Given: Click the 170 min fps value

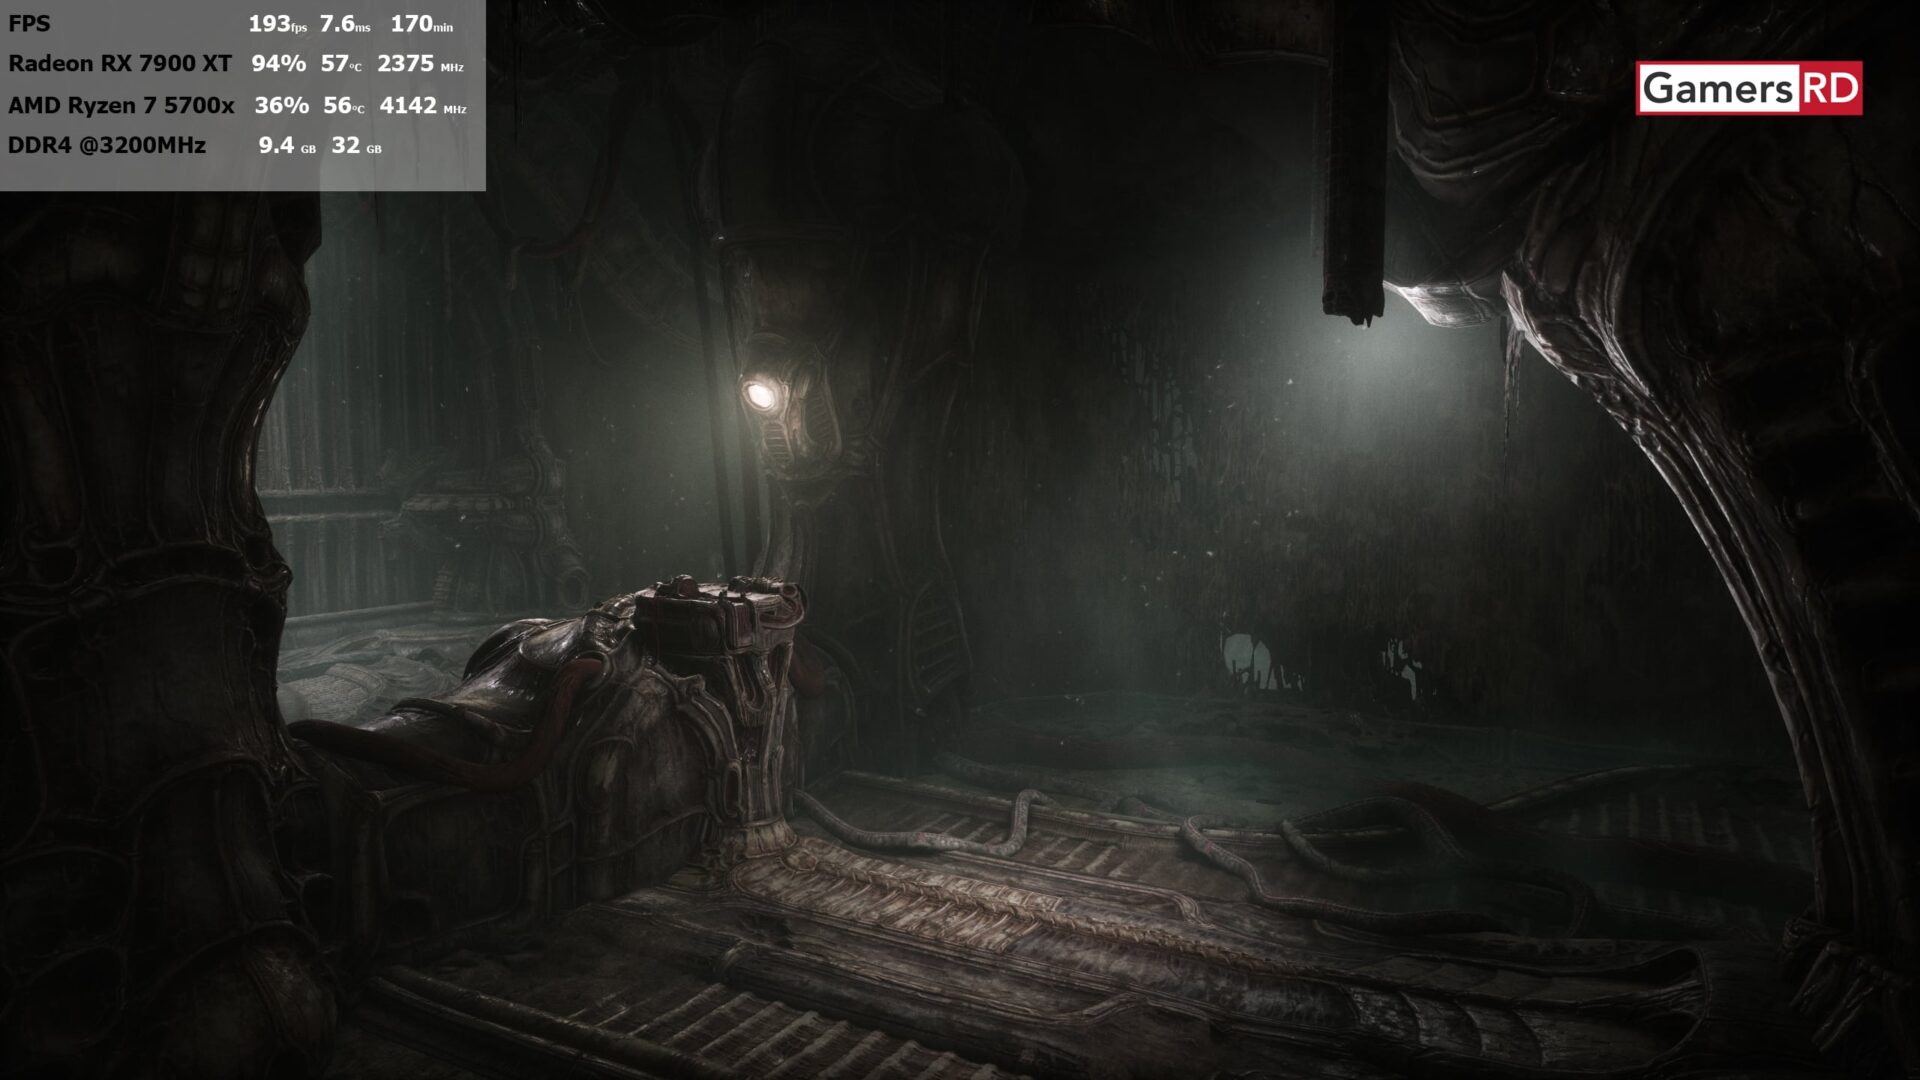Looking at the screenshot, I should coord(422,24).
